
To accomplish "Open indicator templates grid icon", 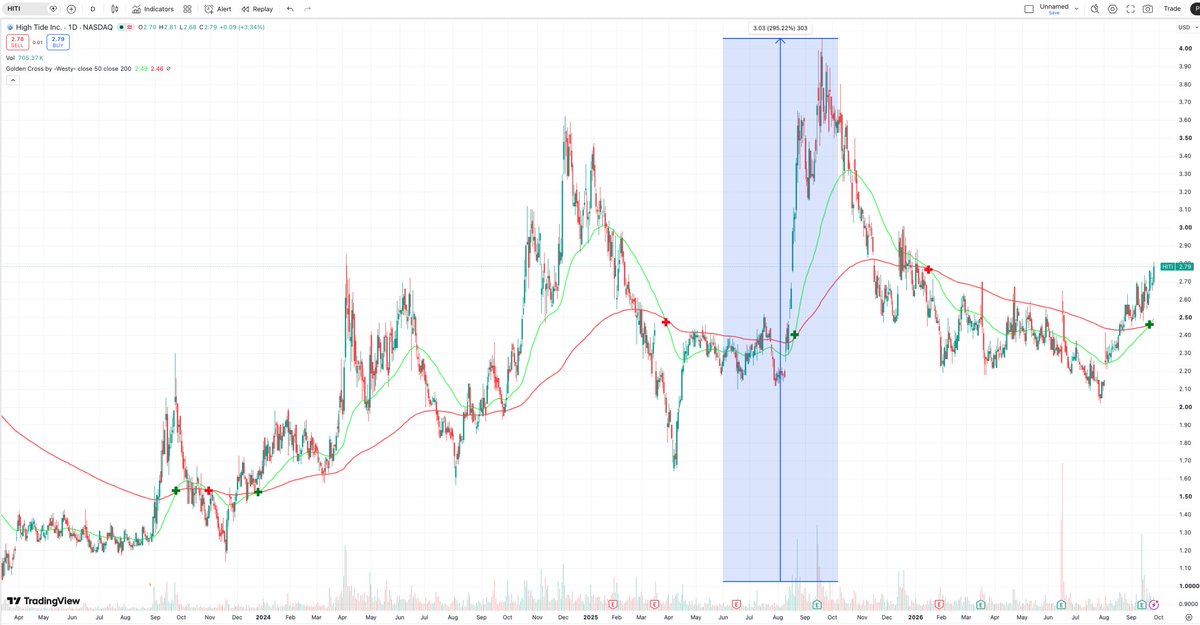I will (187, 8).
